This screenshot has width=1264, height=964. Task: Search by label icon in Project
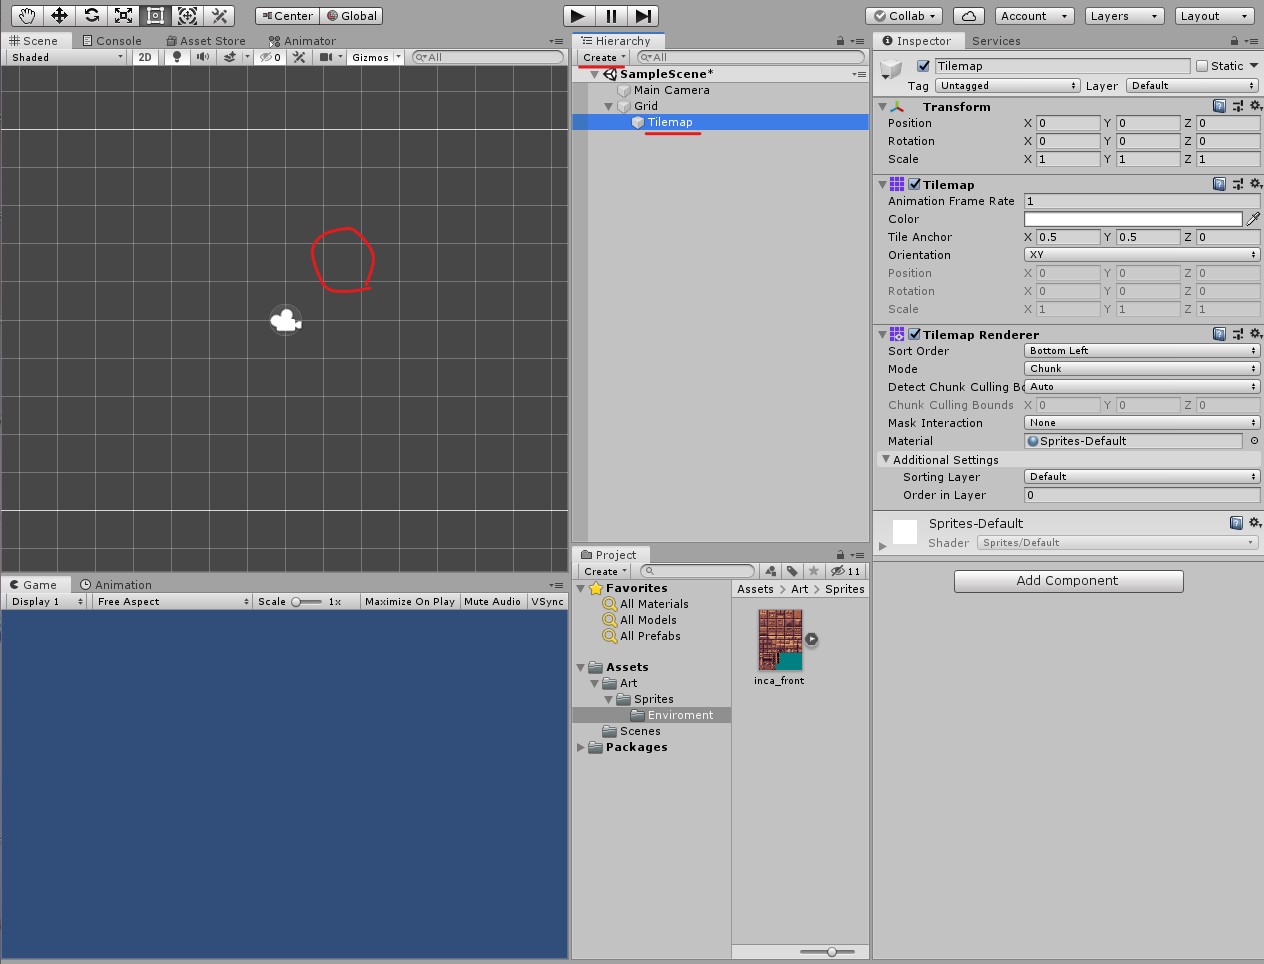[x=792, y=571]
